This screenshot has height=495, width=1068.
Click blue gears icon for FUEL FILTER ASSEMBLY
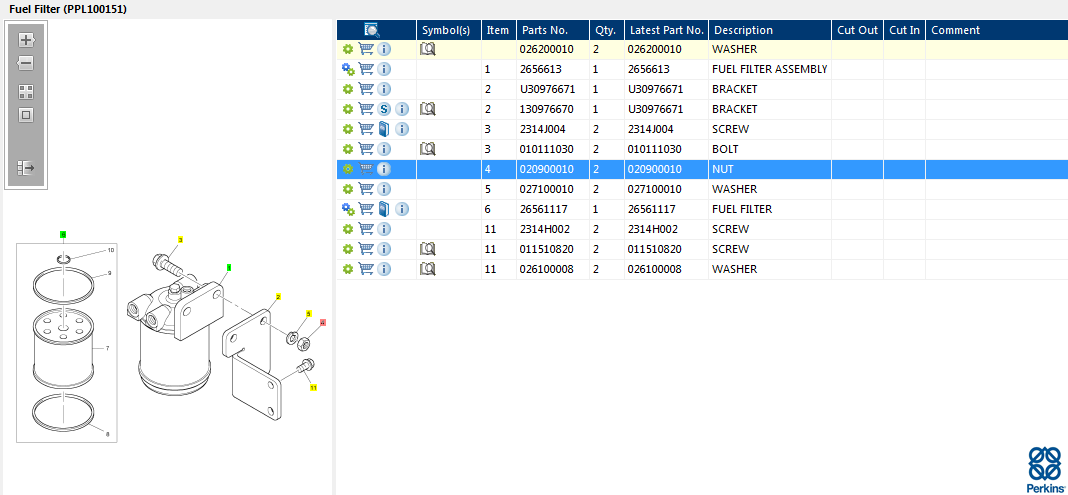point(348,69)
